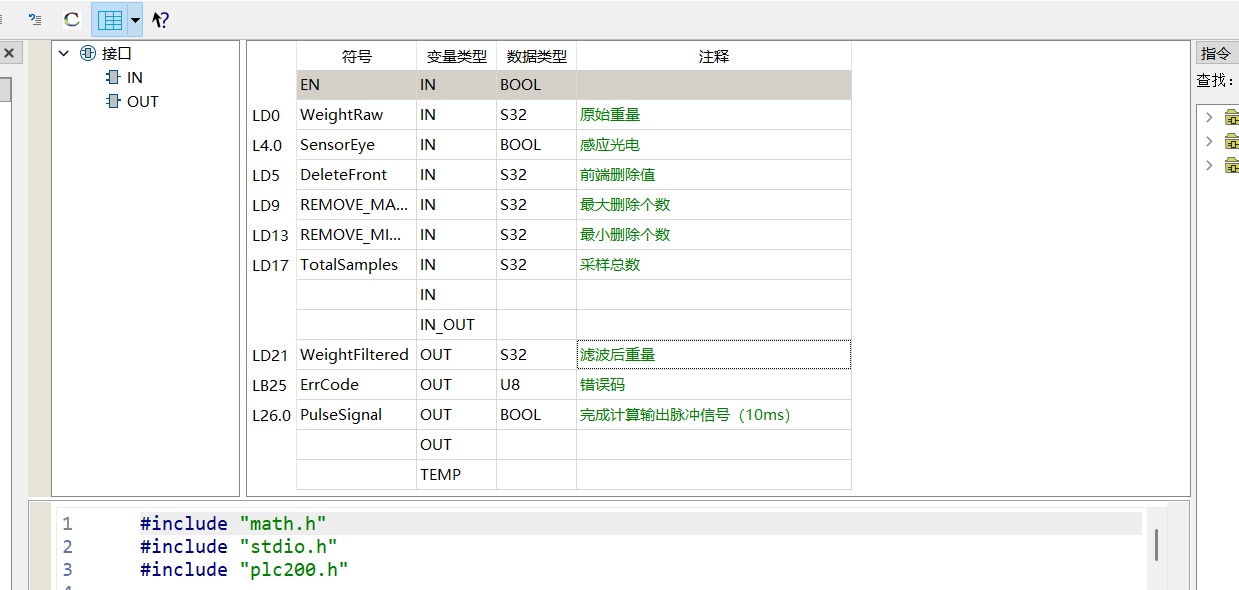This screenshot has width=1239, height=590.
Task: Click the L26.0 address cell
Action: pyautogui.click(x=271, y=415)
